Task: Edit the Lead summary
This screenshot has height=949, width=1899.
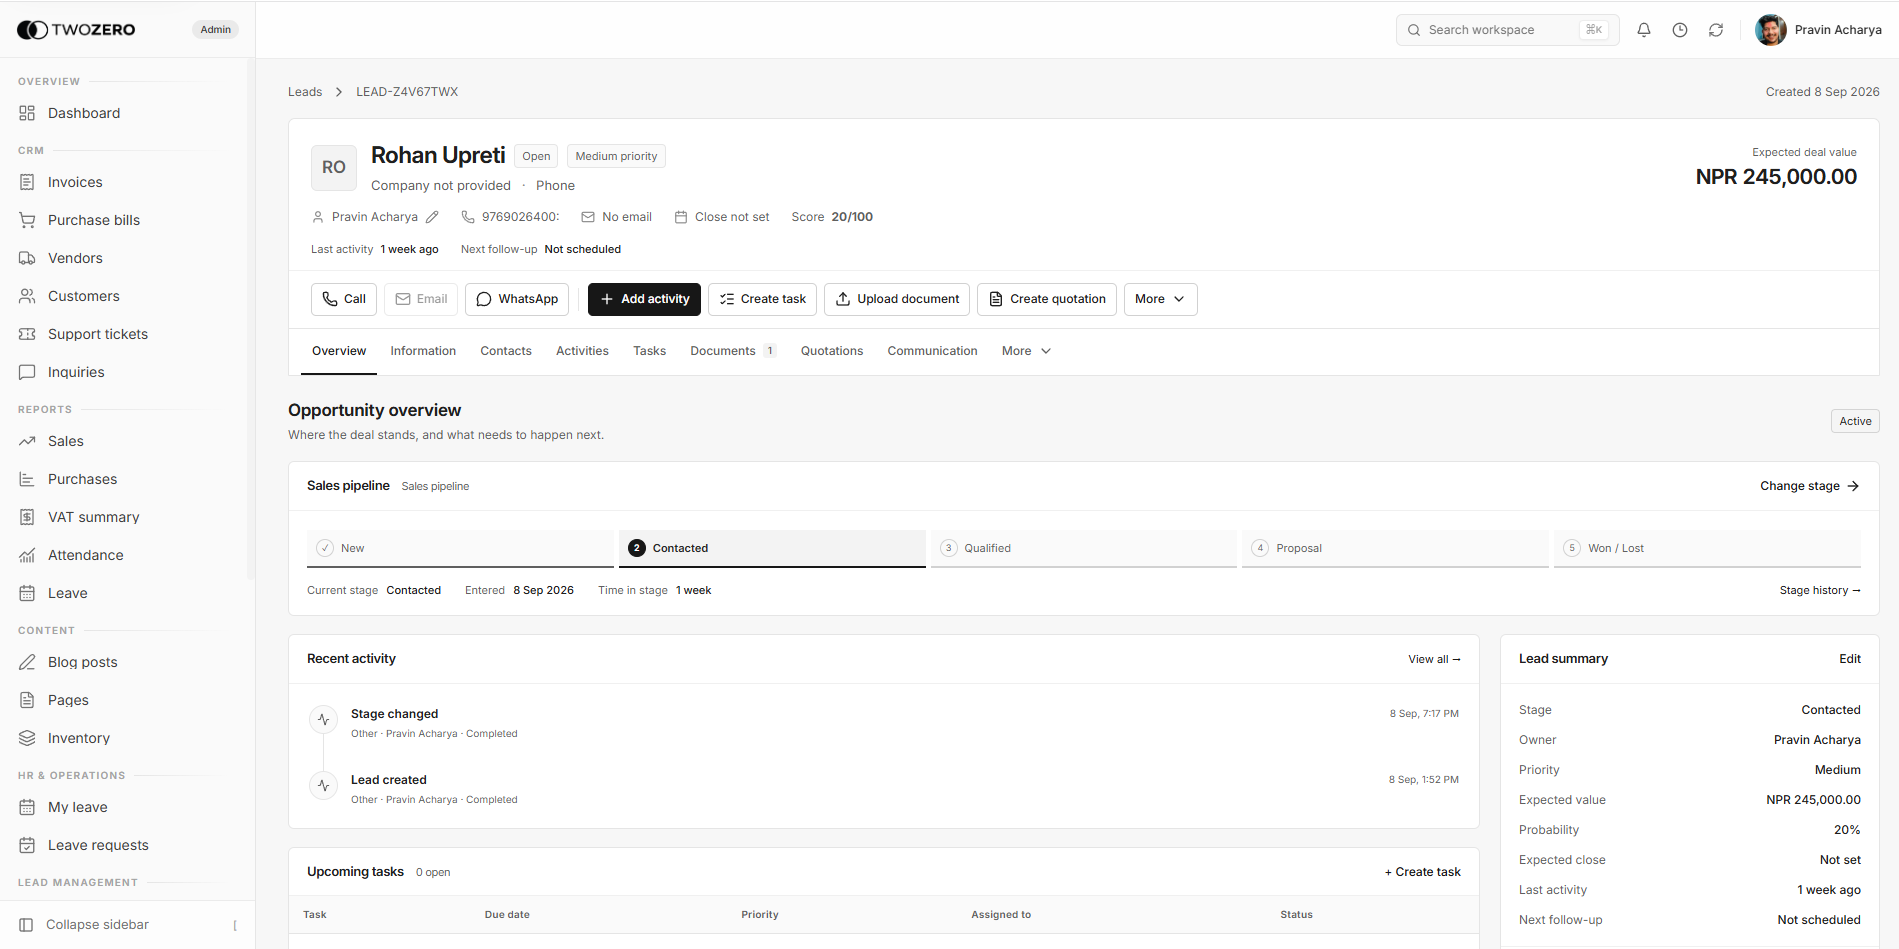Action: 1850,659
